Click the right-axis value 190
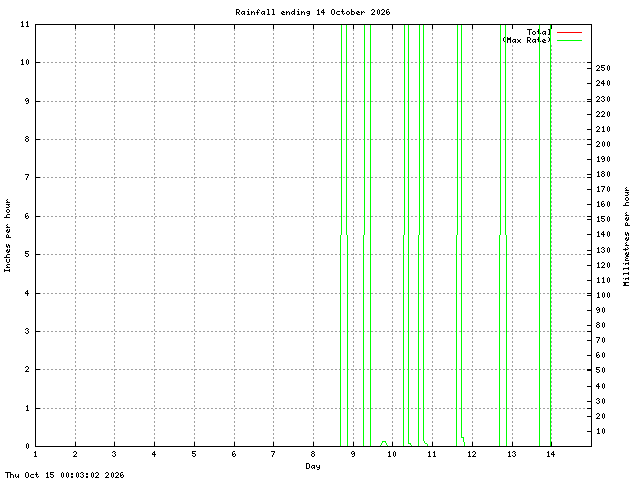The height and width of the screenshot is (480, 640). click(x=603, y=159)
